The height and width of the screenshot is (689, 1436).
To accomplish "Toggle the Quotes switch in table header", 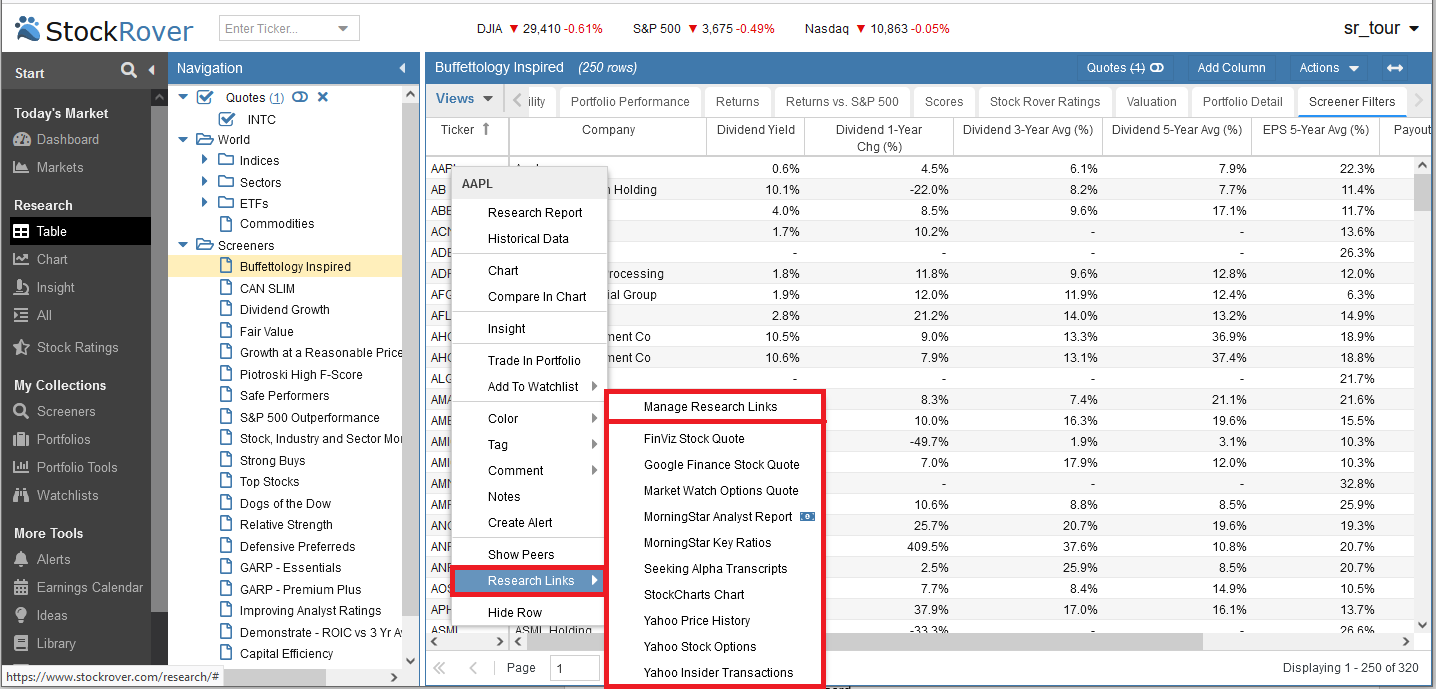I will click(1157, 68).
